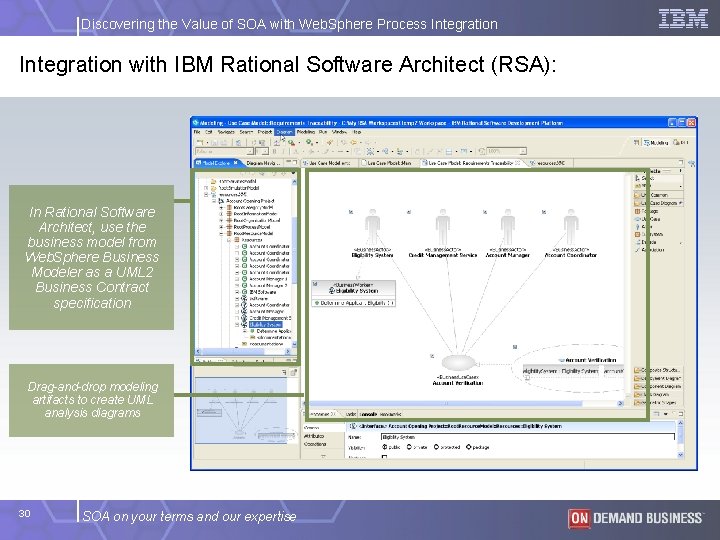Minimize the Model Explorer view
This screenshot has height=540, width=720.
pos(288,162)
